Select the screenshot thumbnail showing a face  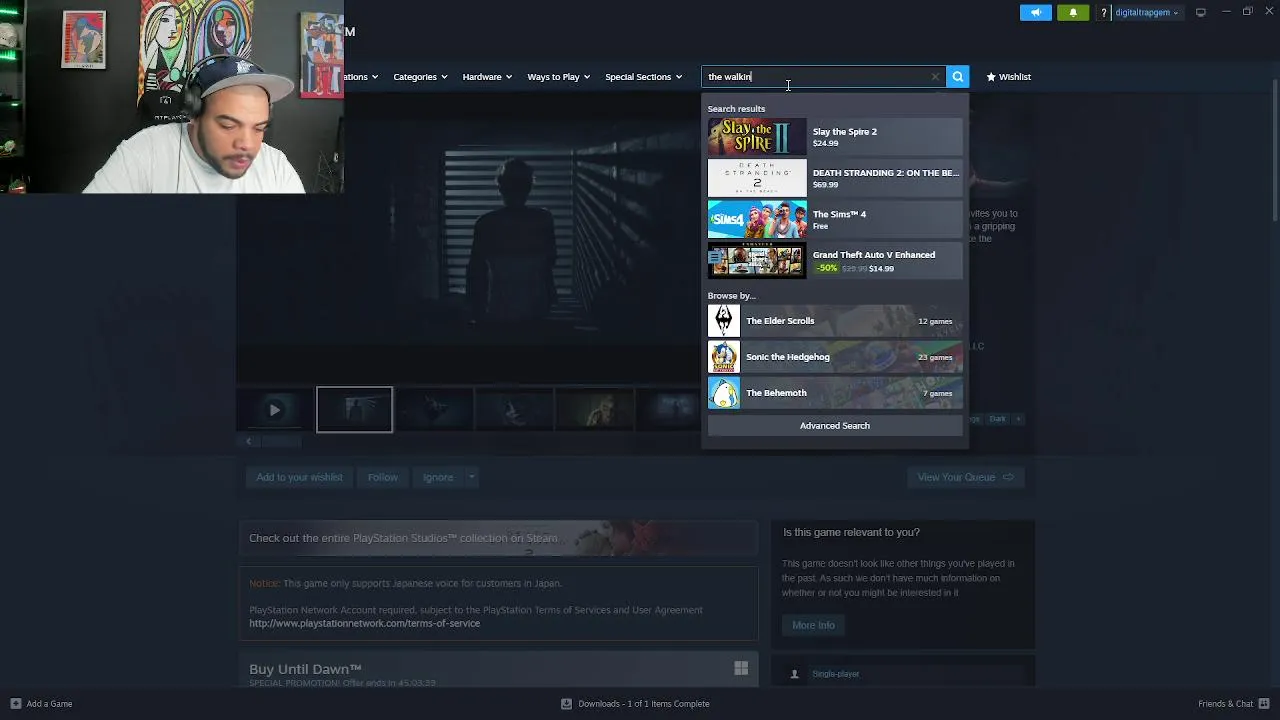[595, 410]
